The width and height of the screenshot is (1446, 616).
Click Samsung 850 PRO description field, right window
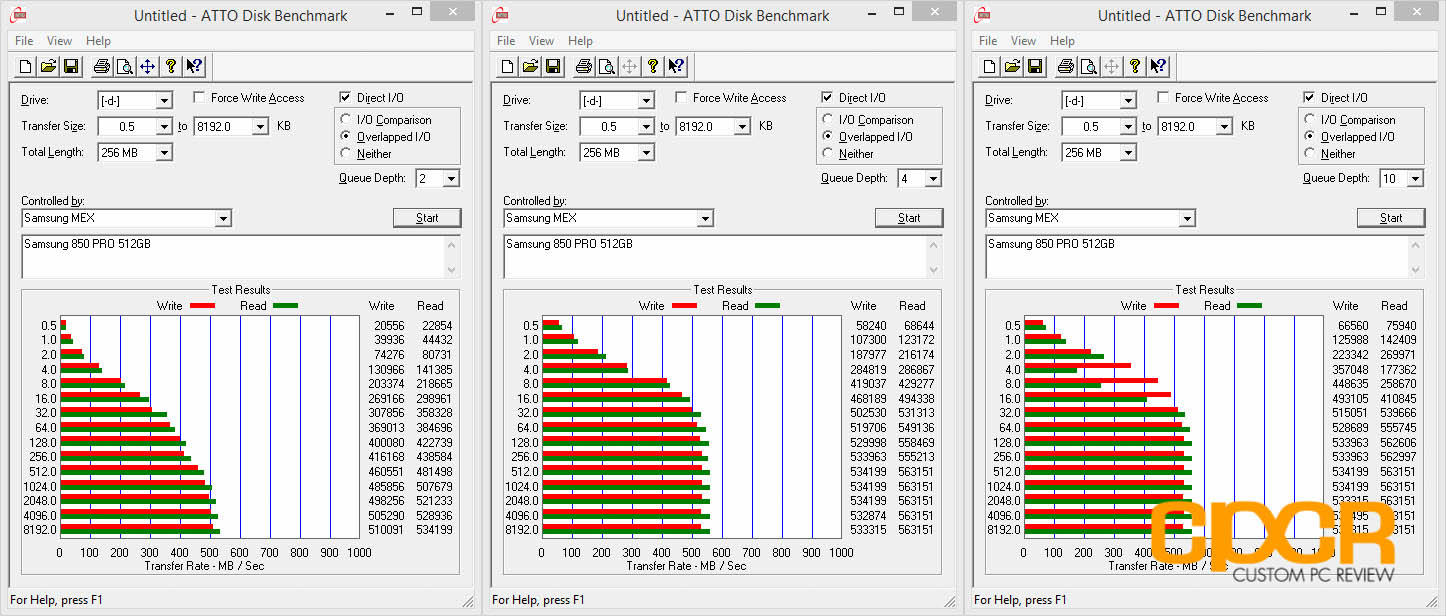click(1205, 257)
